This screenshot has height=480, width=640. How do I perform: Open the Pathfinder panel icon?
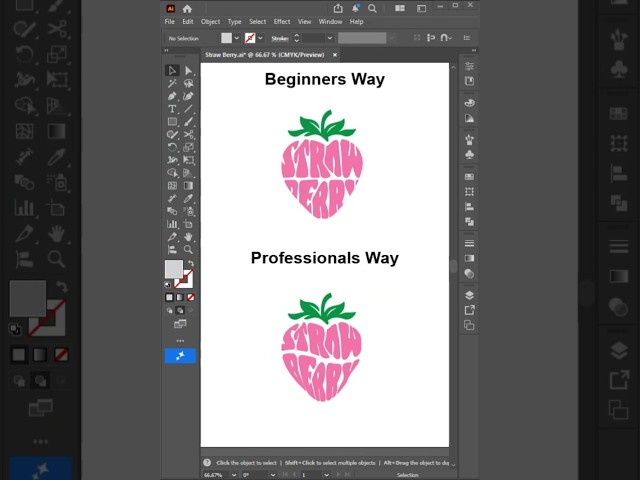tap(469, 222)
